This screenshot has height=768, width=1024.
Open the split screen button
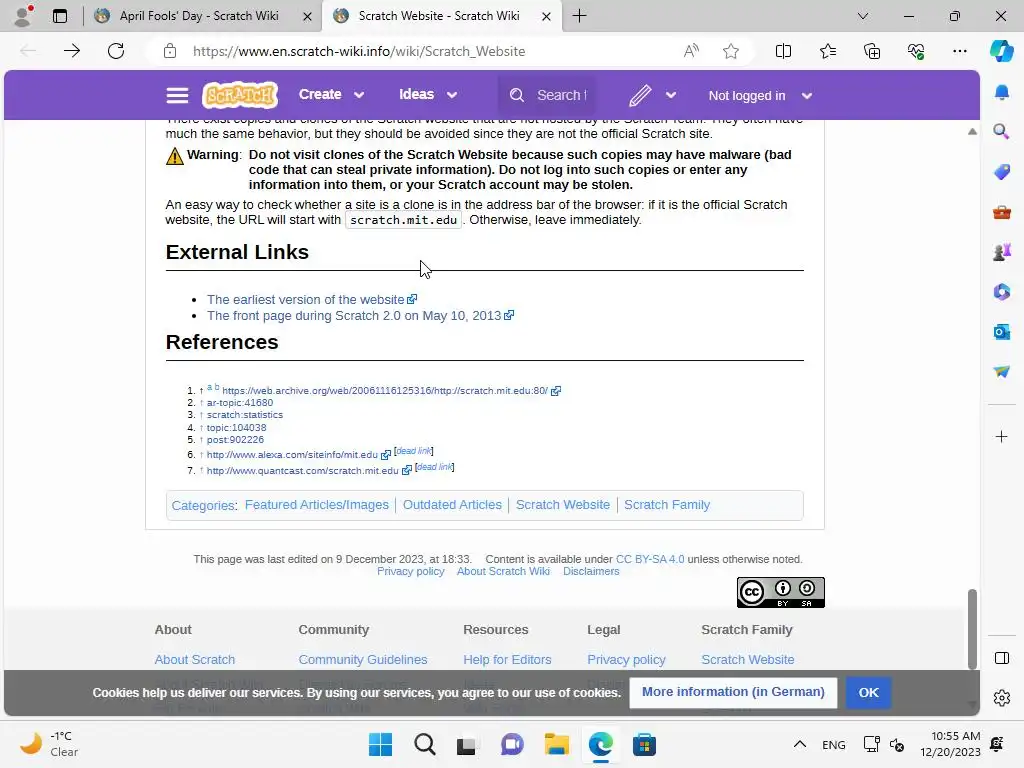tap(783, 51)
